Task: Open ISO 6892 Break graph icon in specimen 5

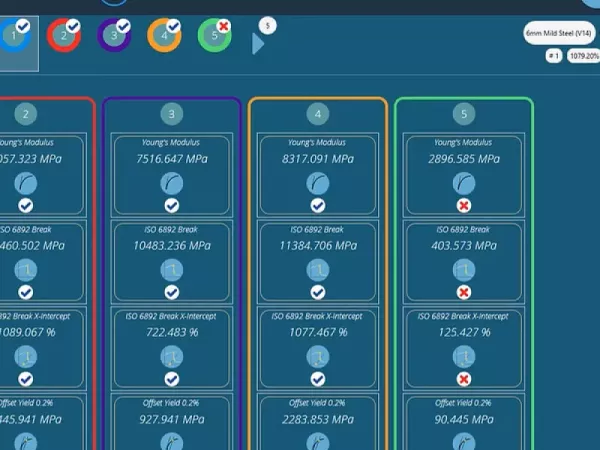Action: pos(463,269)
